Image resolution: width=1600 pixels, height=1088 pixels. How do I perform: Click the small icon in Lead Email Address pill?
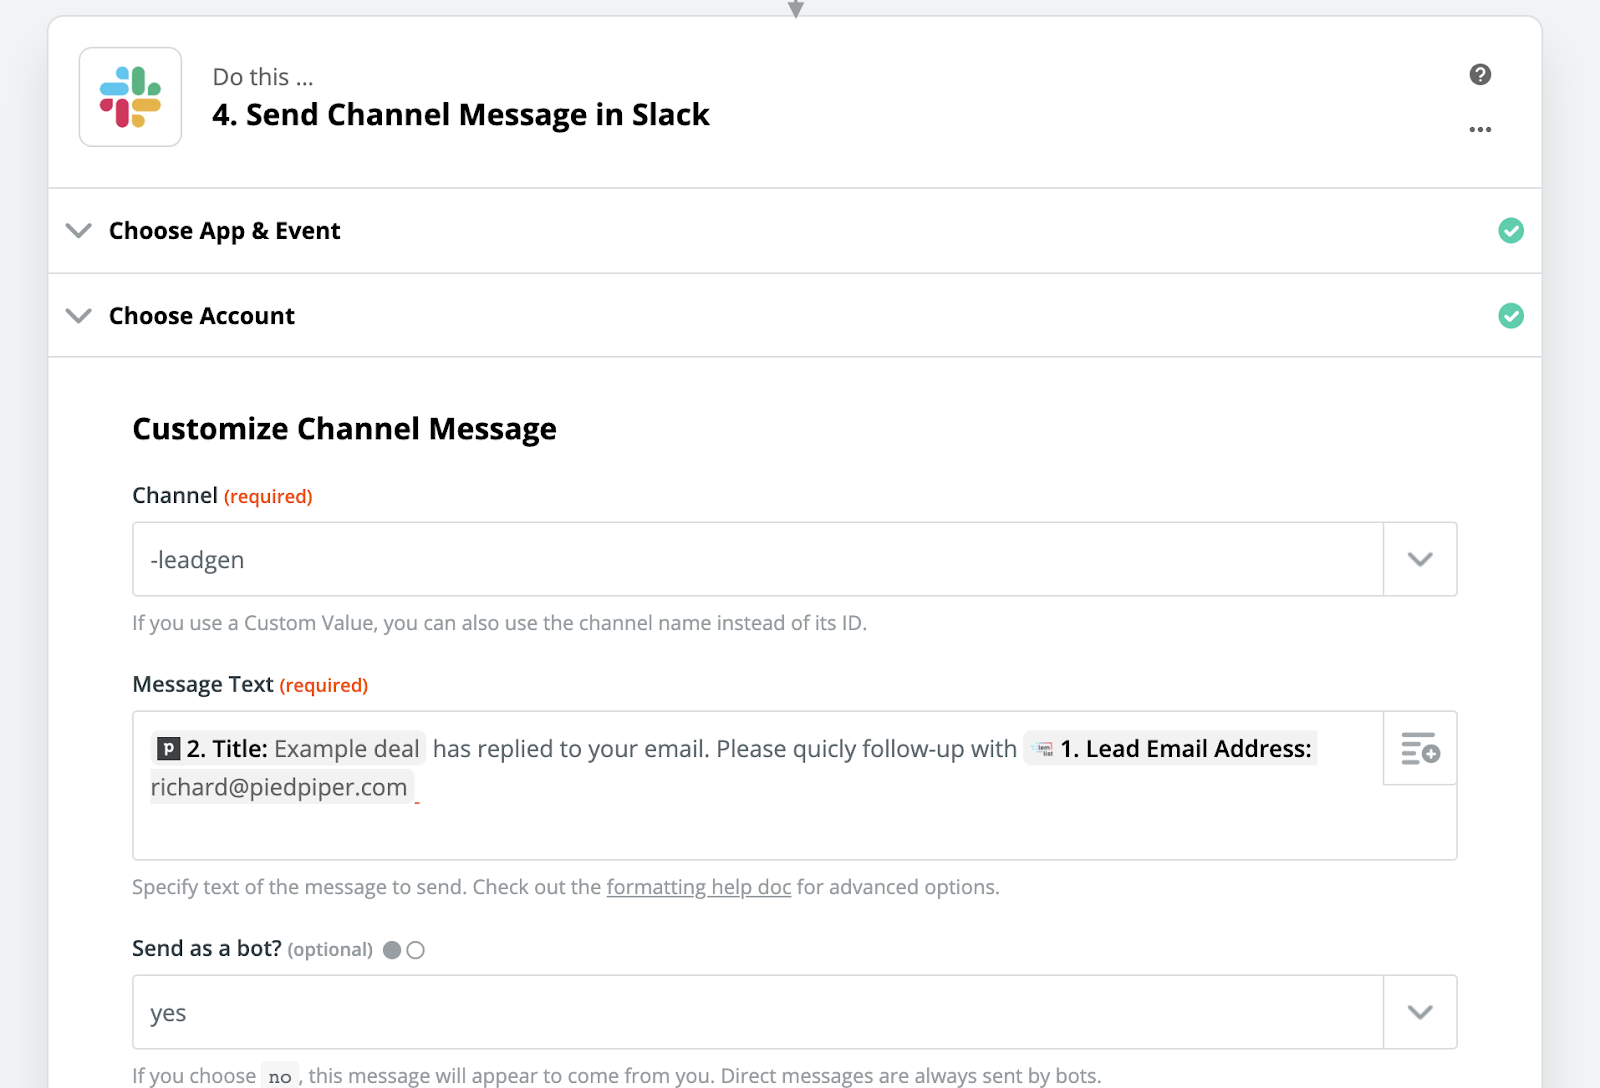tap(1042, 748)
